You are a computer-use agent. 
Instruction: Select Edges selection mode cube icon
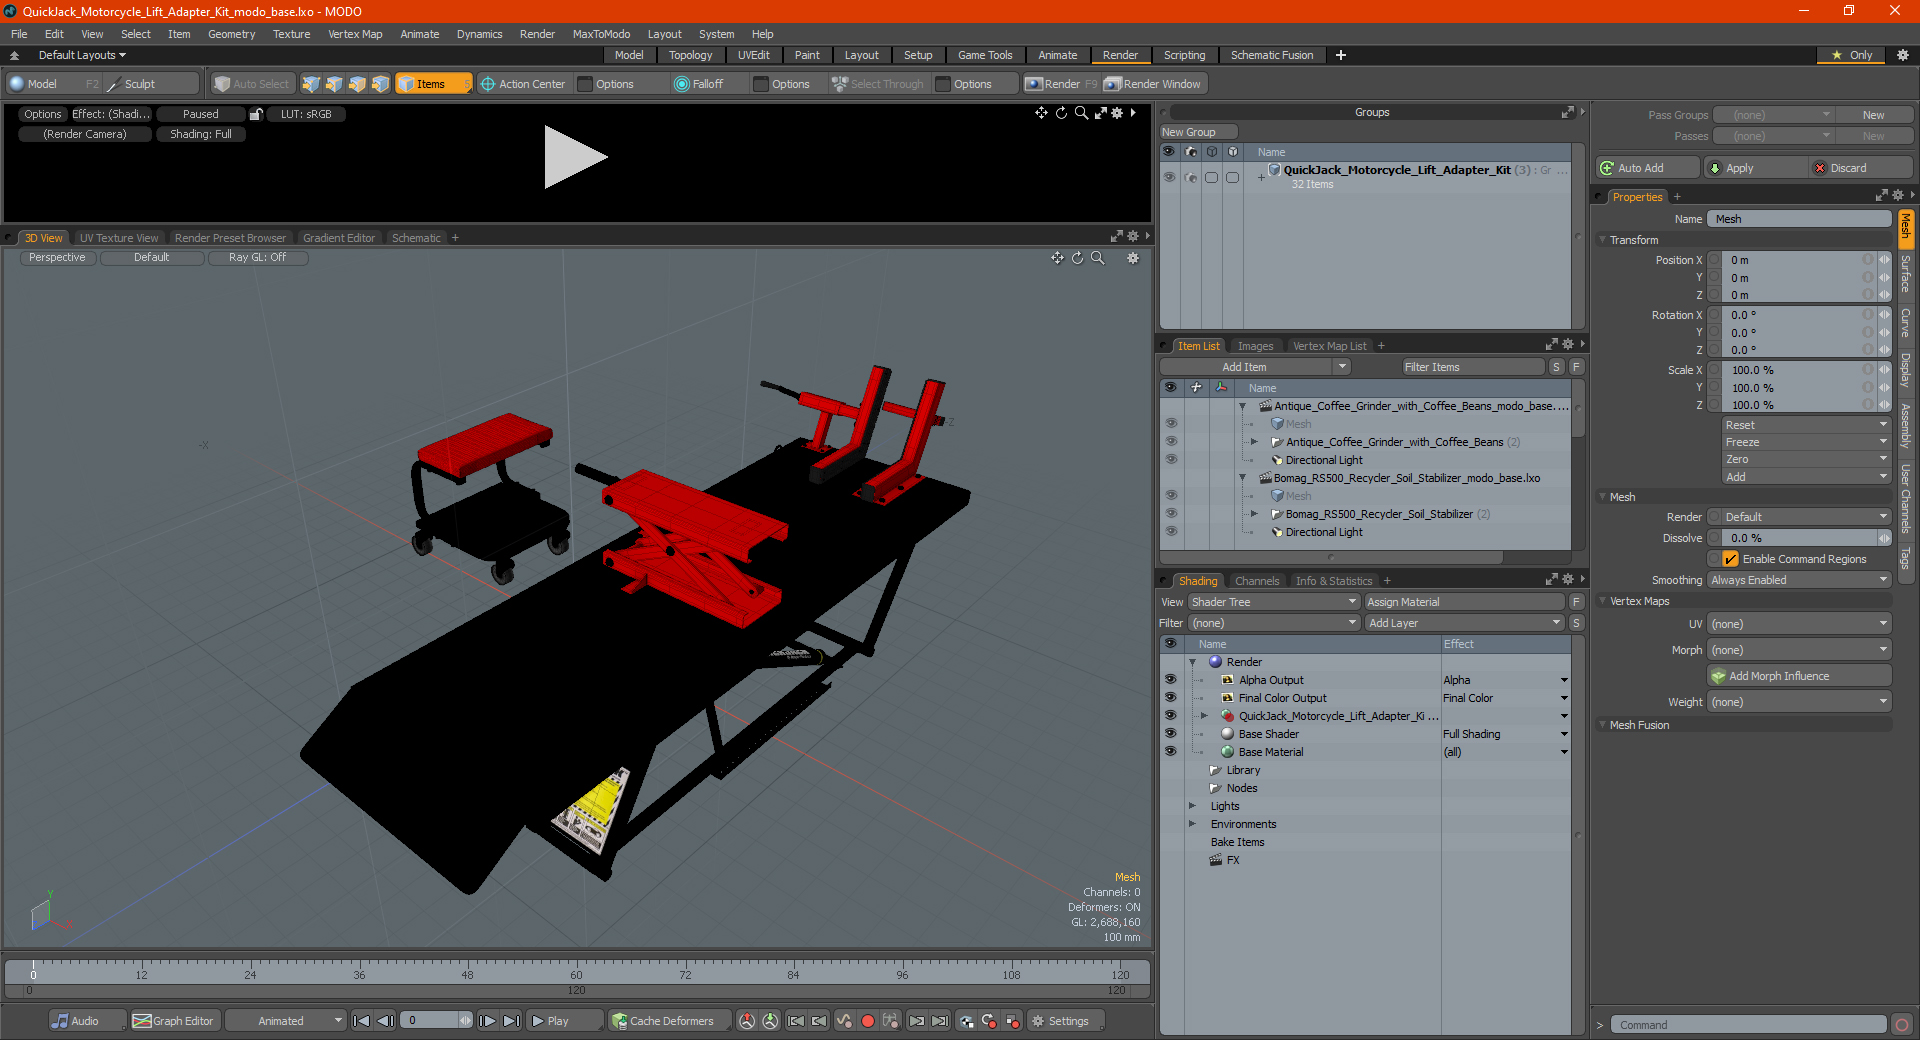click(334, 84)
